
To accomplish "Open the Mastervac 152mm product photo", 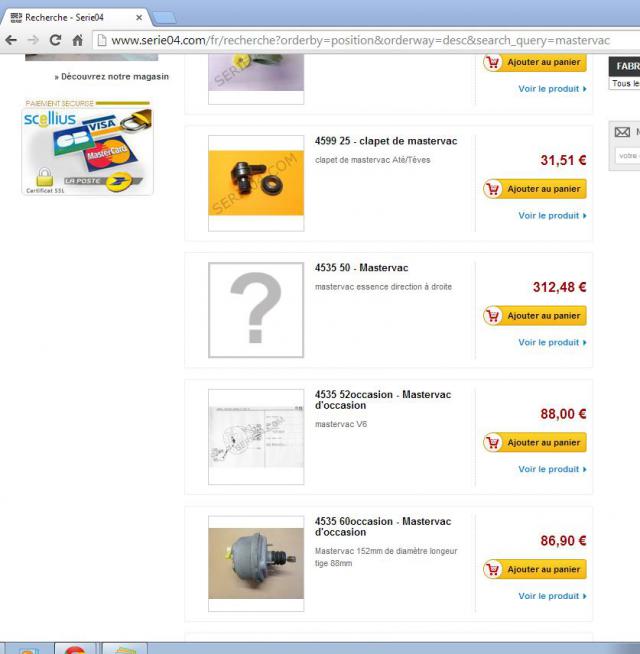I will [256, 563].
